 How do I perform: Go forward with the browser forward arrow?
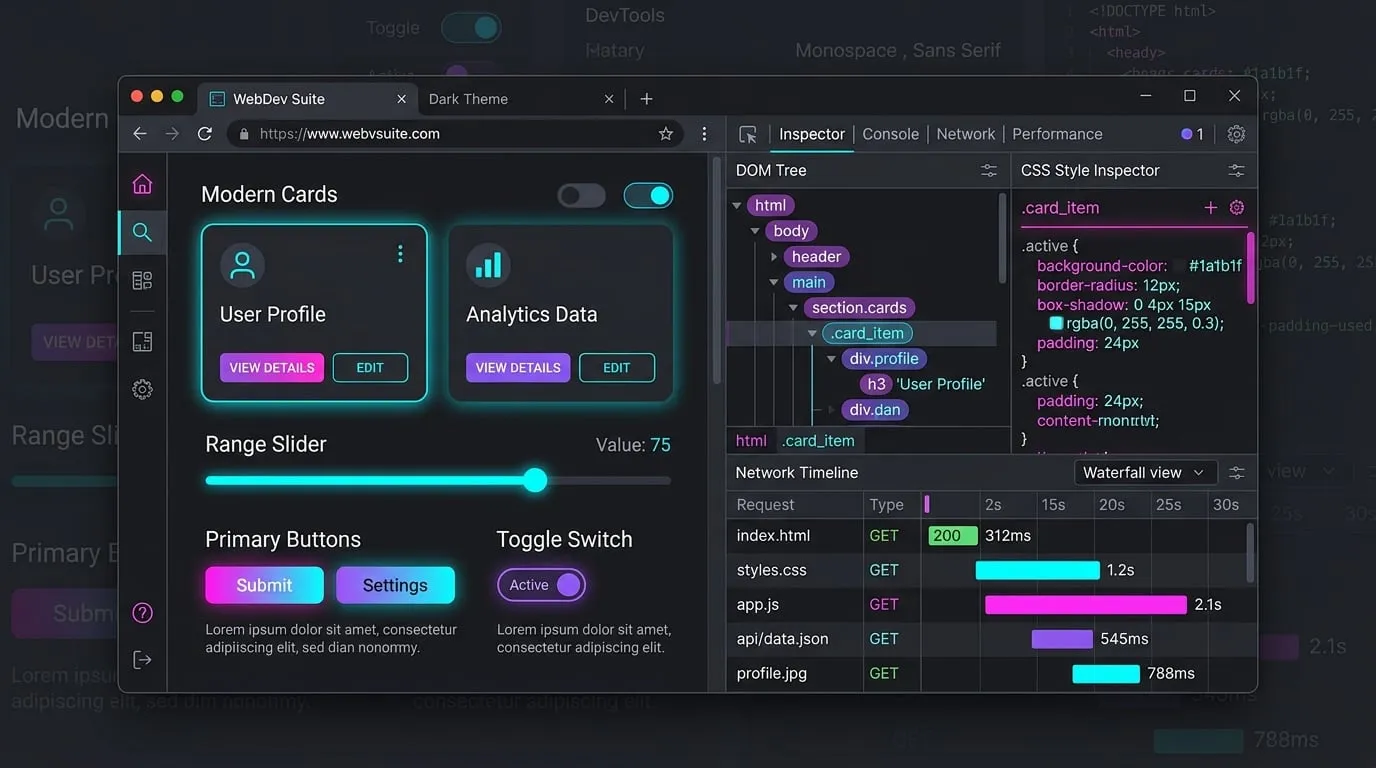pos(172,134)
